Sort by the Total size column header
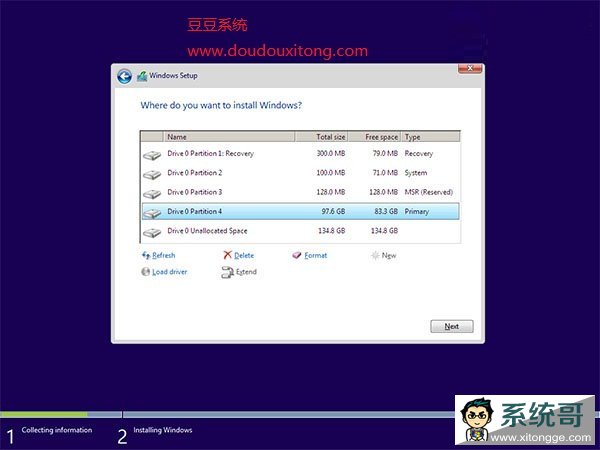Image resolution: width=600 pixels, height=450 pixels. tap(321, 137)
